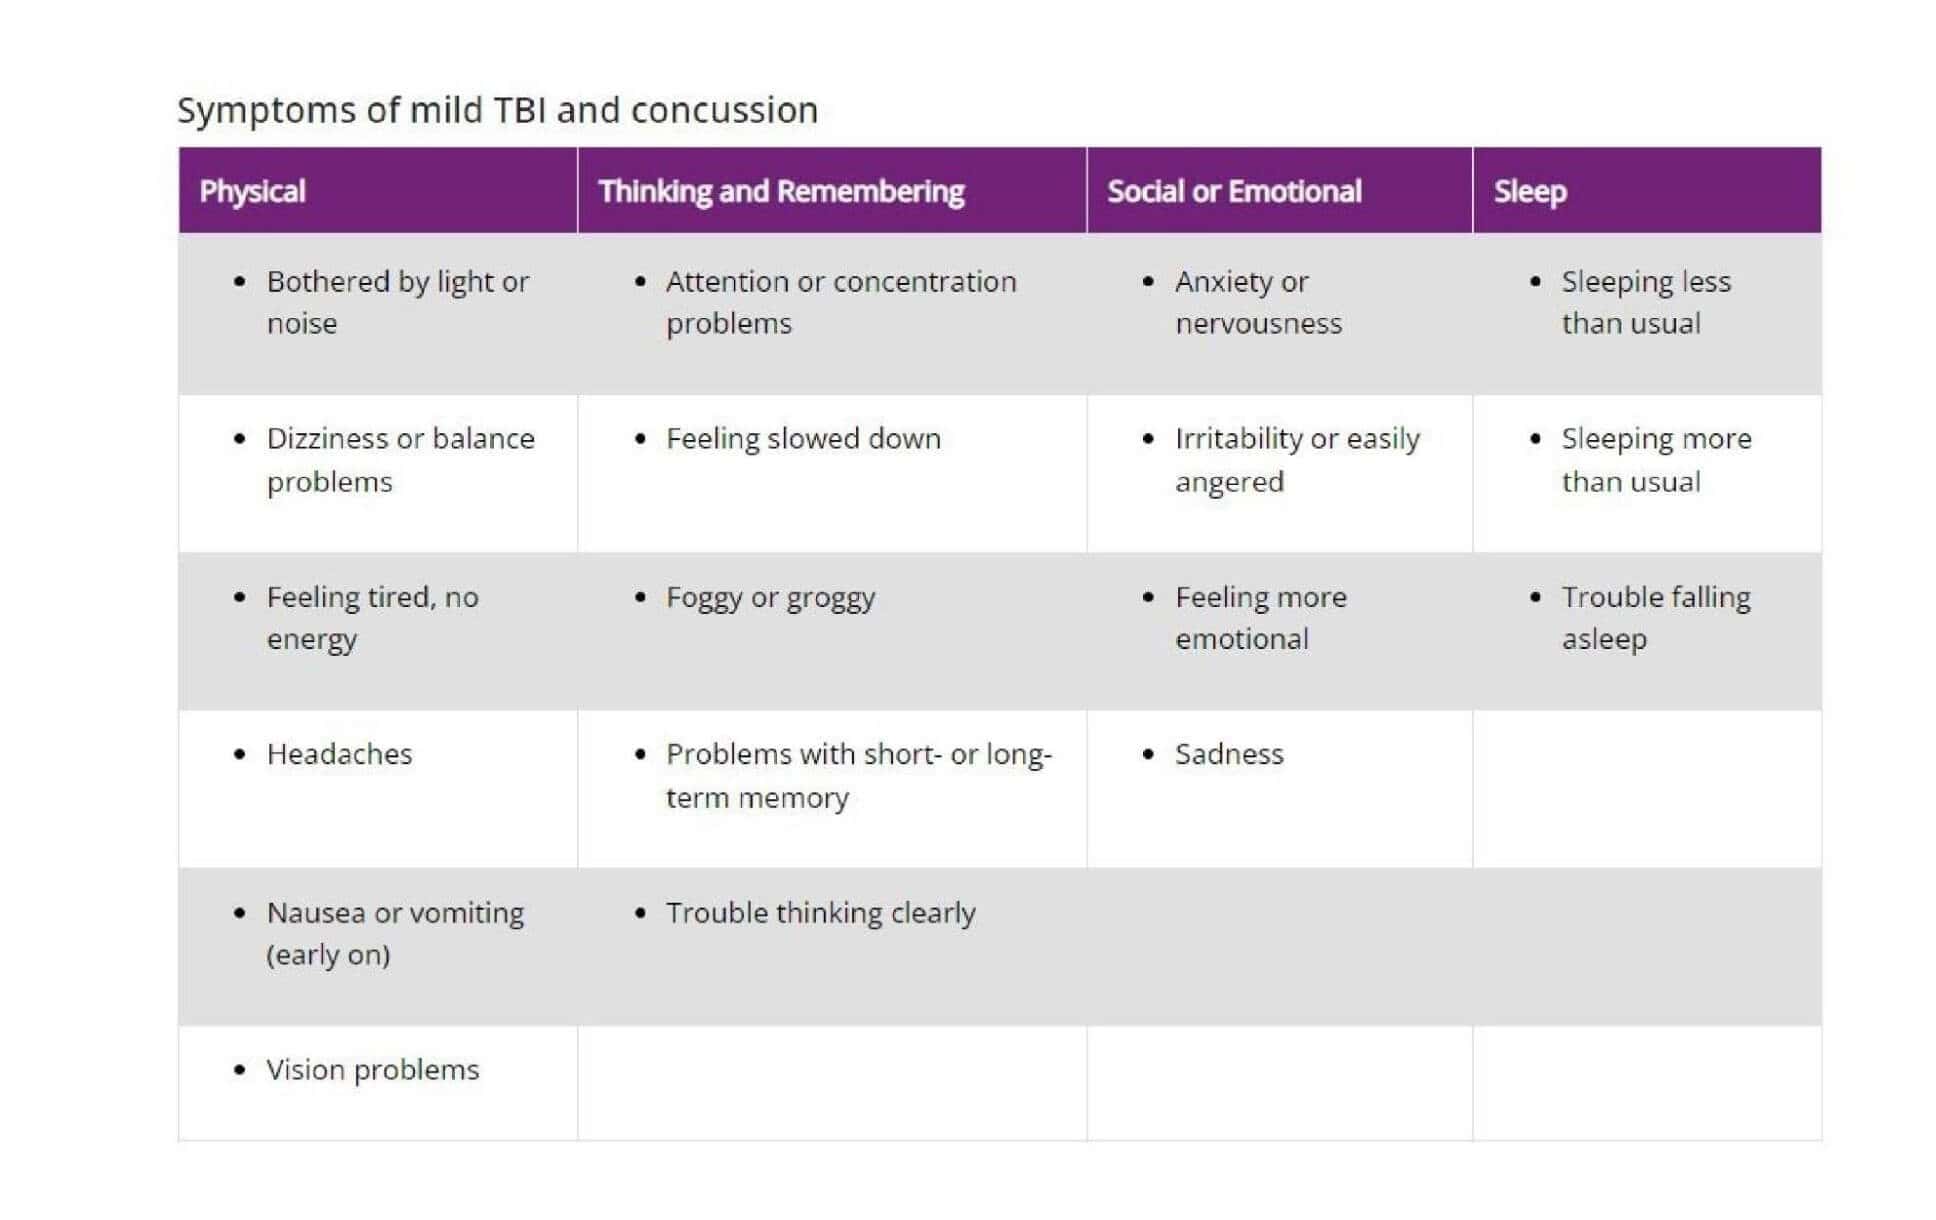The width and height of the screenshot is (1936, 1220).
Task: Click 'Irritability or easily angered' item
Action: coord(1297,460)
